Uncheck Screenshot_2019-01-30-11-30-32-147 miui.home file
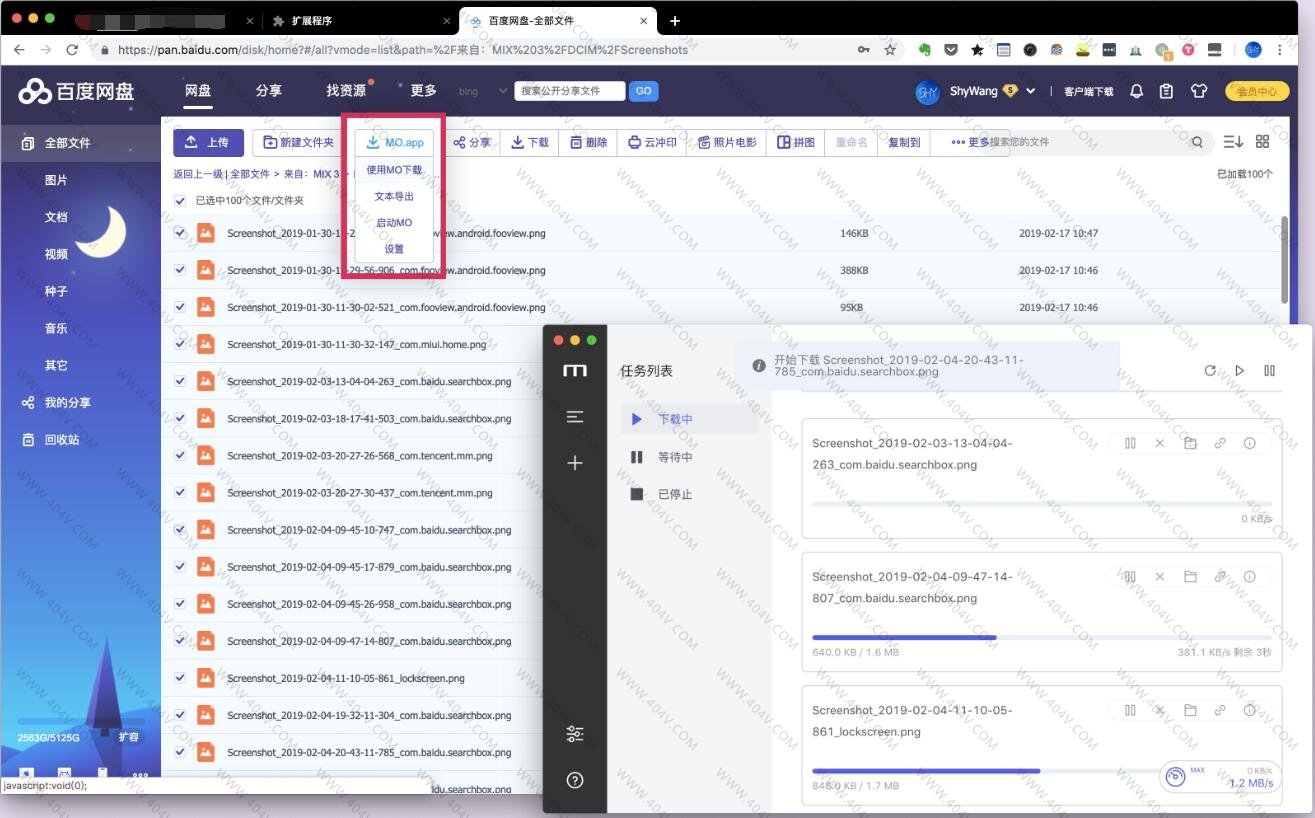 [180, 344]
